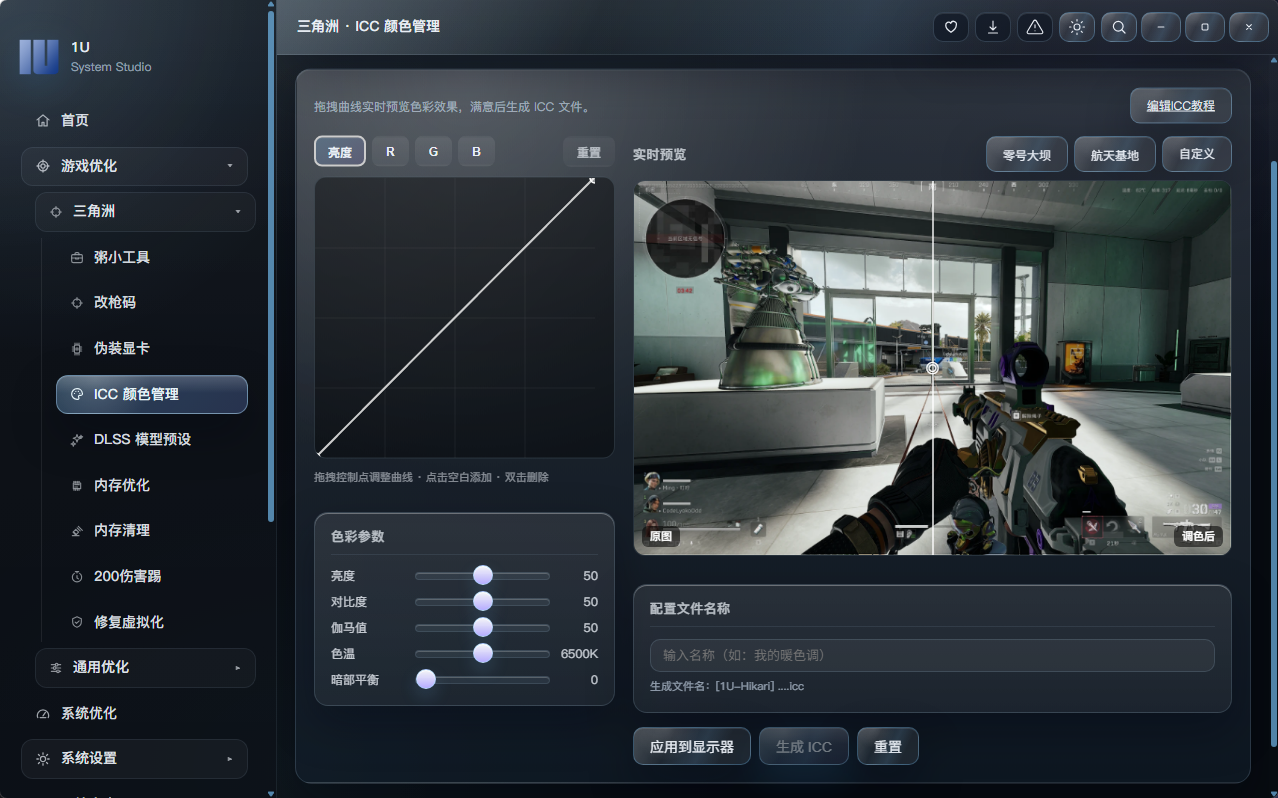The height and width of the screenshot is (798, 1278).
Task: Select the 航天基地 preview scene
Action: [x=1114, y=155]
